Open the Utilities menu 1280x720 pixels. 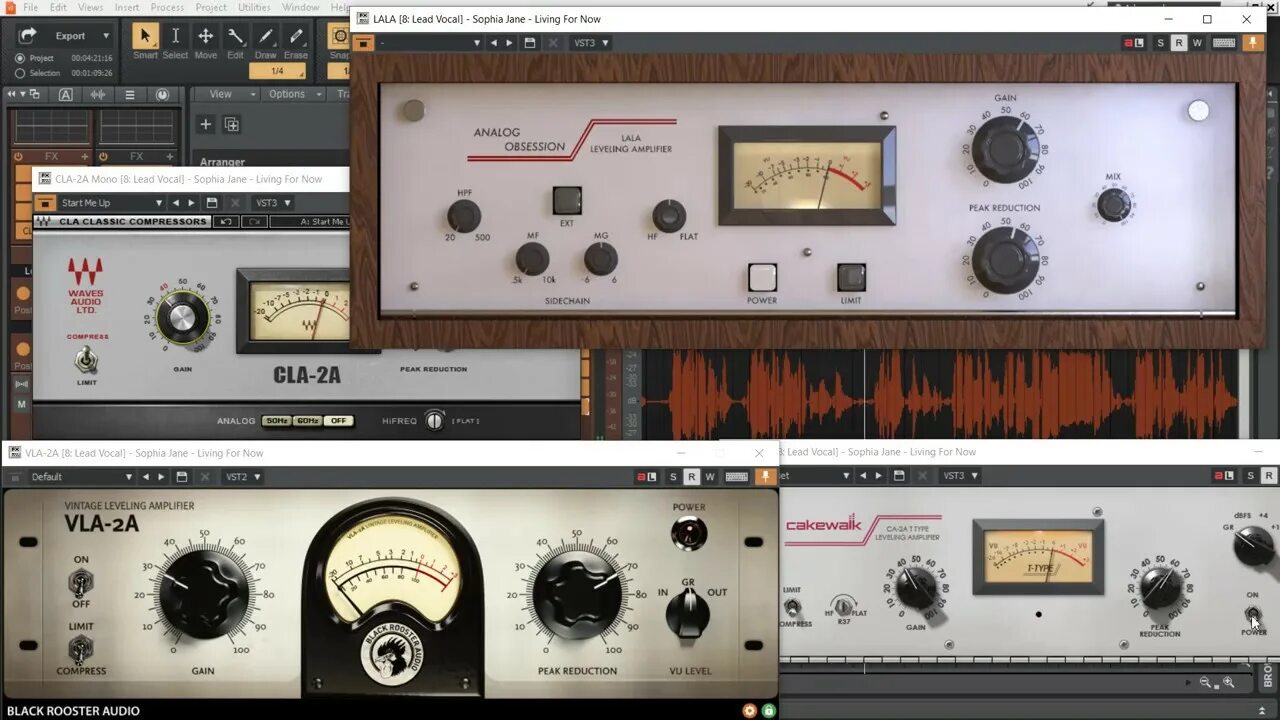[254, 7]
